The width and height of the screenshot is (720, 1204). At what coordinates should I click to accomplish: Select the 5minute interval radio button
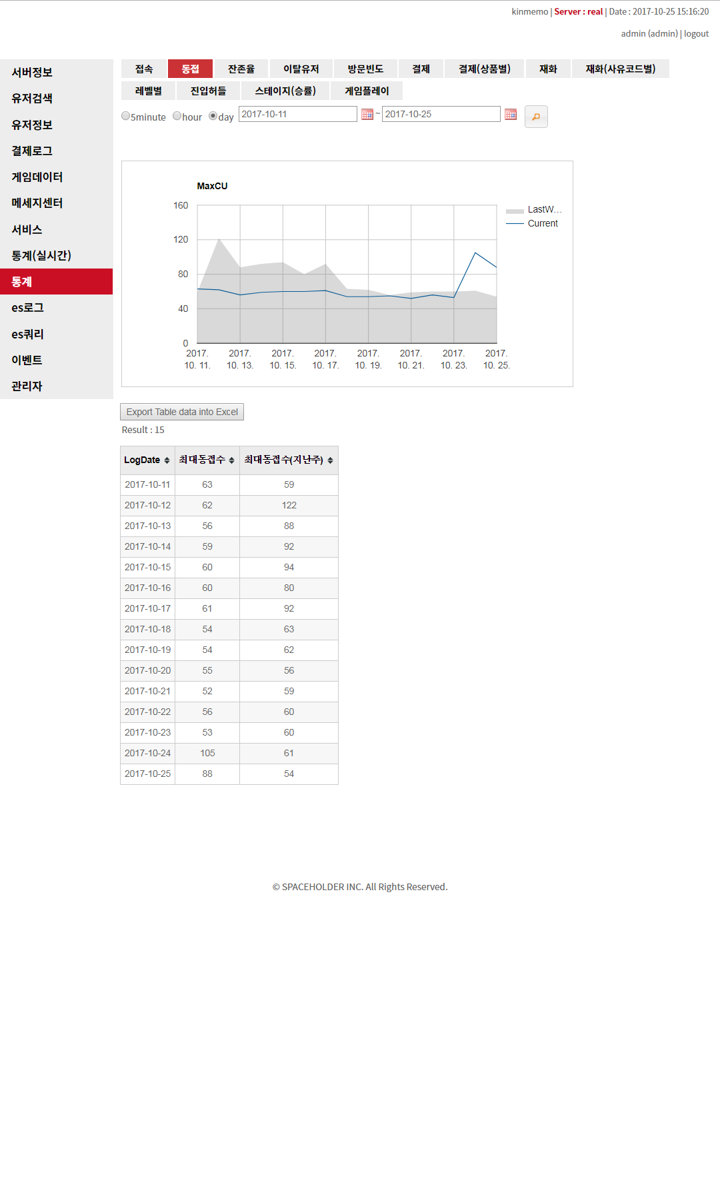pos(126,116)
